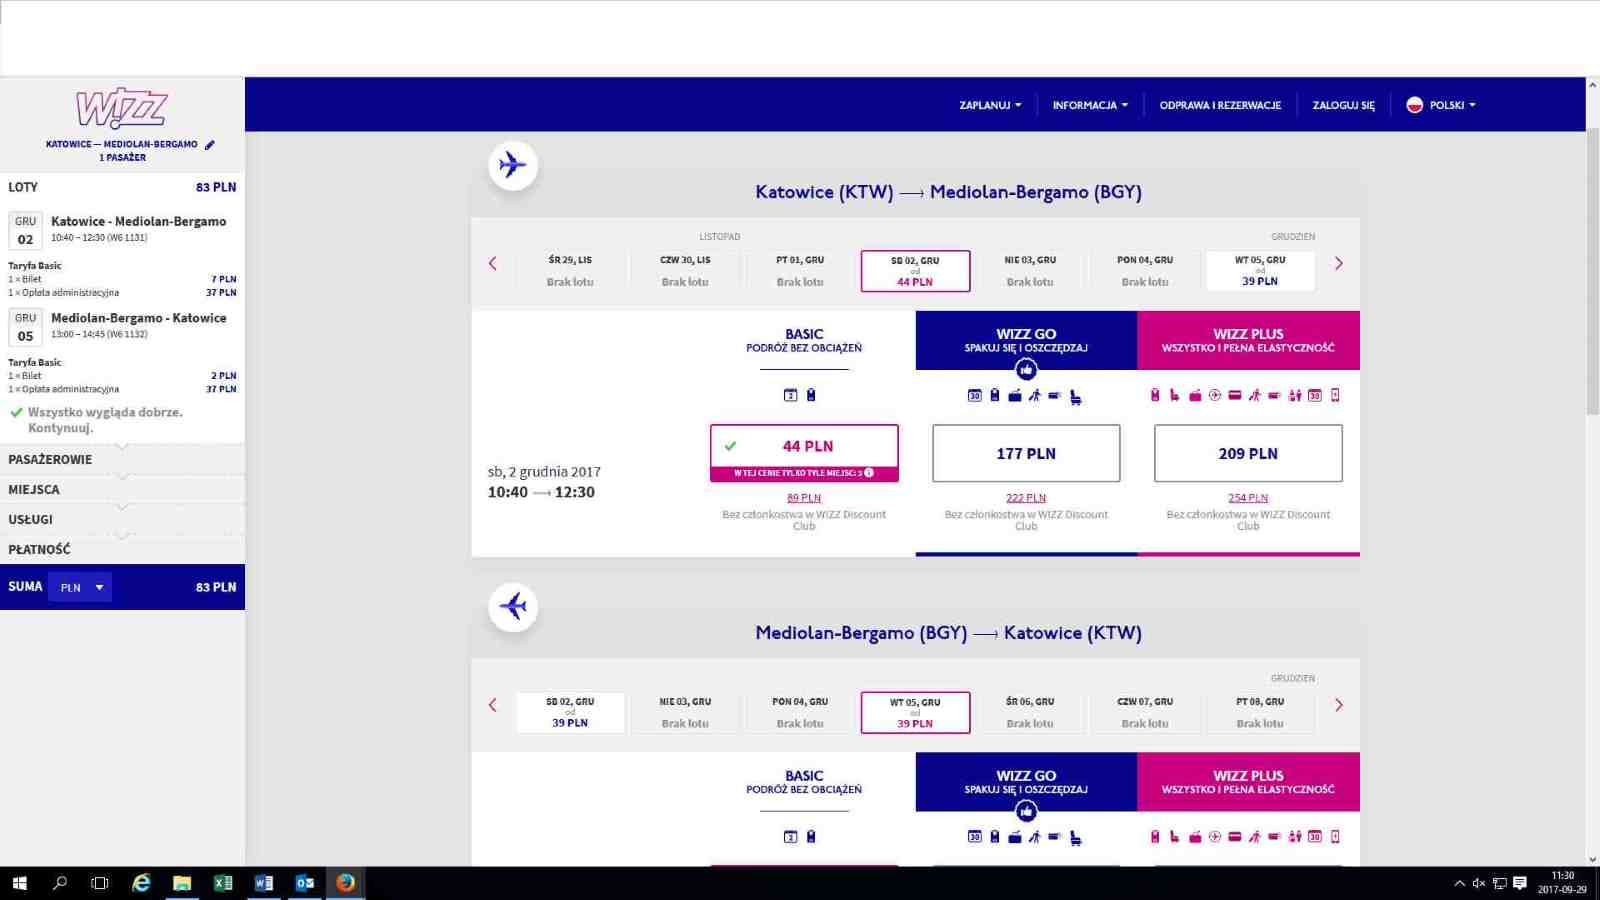Open Word from taskbar
Screen dimensions: 1600x900
point(264,883)
